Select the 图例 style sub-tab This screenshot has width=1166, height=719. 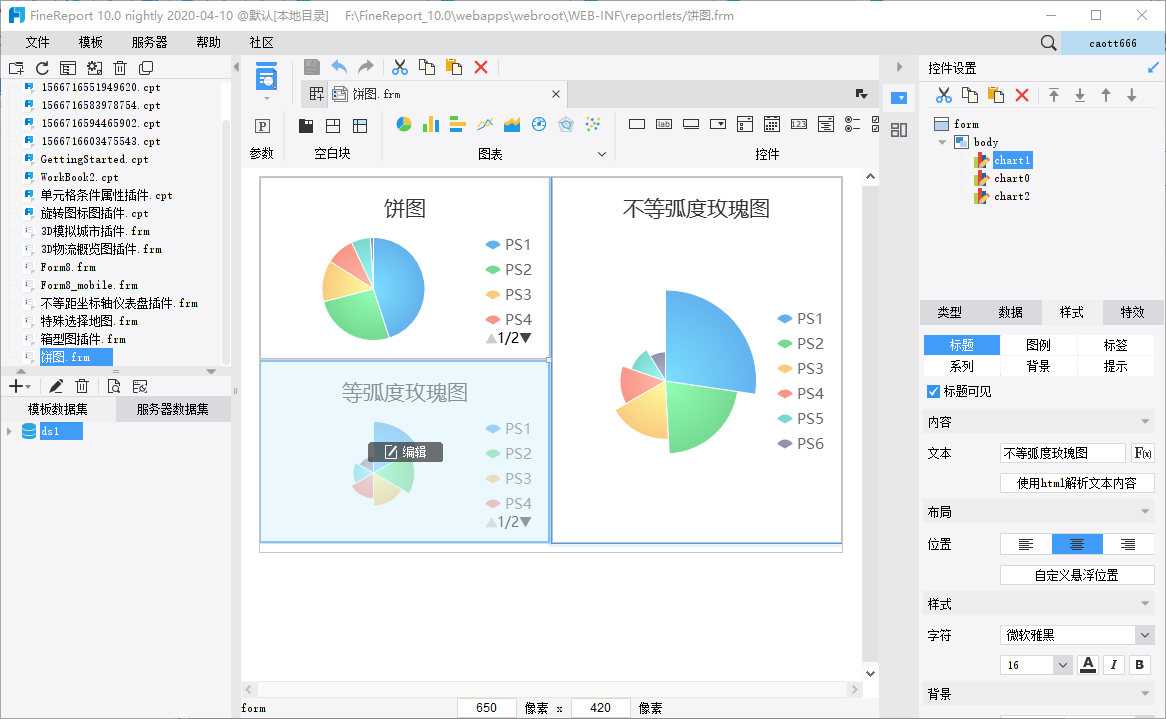point(1038,345)
